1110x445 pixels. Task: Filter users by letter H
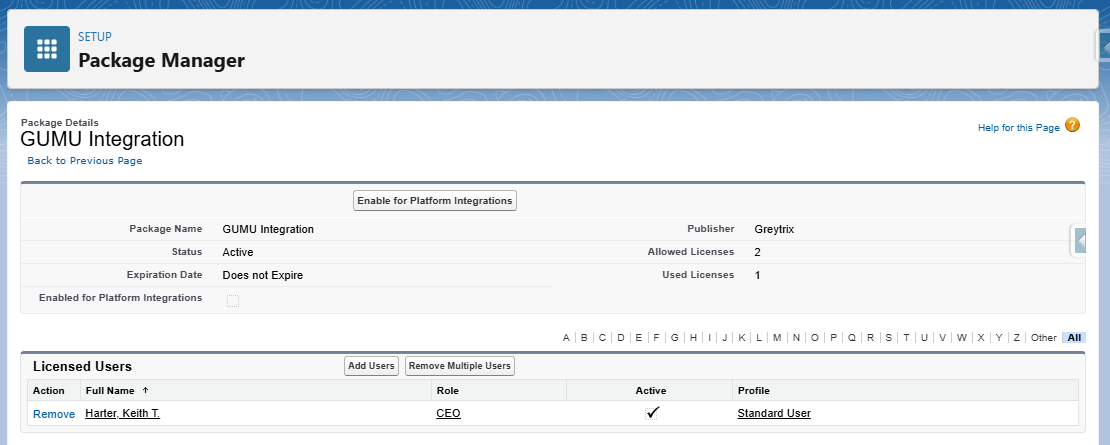pyautogui.click(x=694, y=337)
